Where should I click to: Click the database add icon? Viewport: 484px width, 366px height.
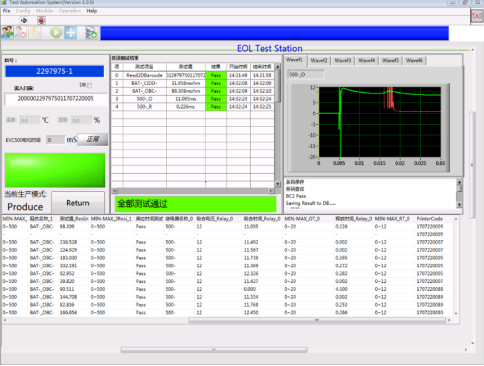click(91, 33)
